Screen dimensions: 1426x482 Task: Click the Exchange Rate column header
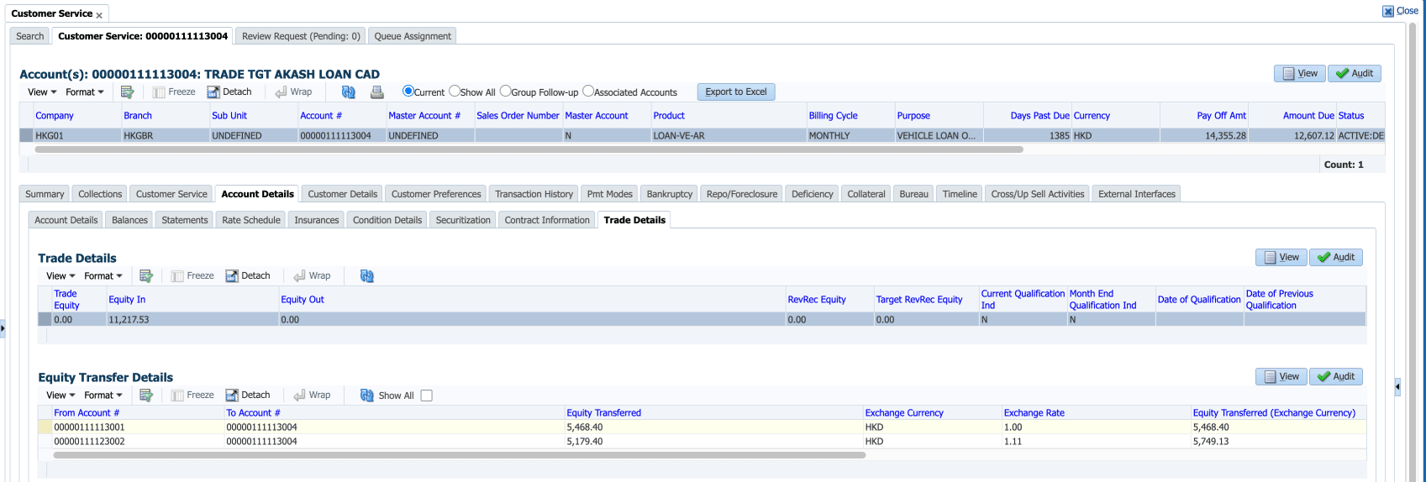tap(1034, 413)
